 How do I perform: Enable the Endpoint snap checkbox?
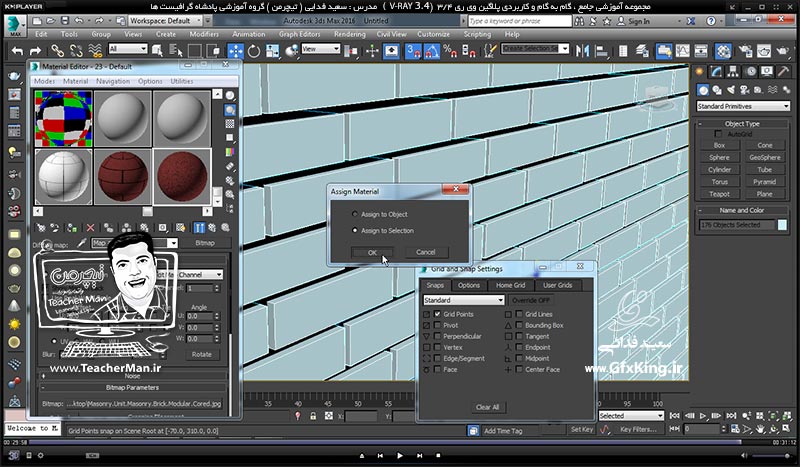coord(519,347)
